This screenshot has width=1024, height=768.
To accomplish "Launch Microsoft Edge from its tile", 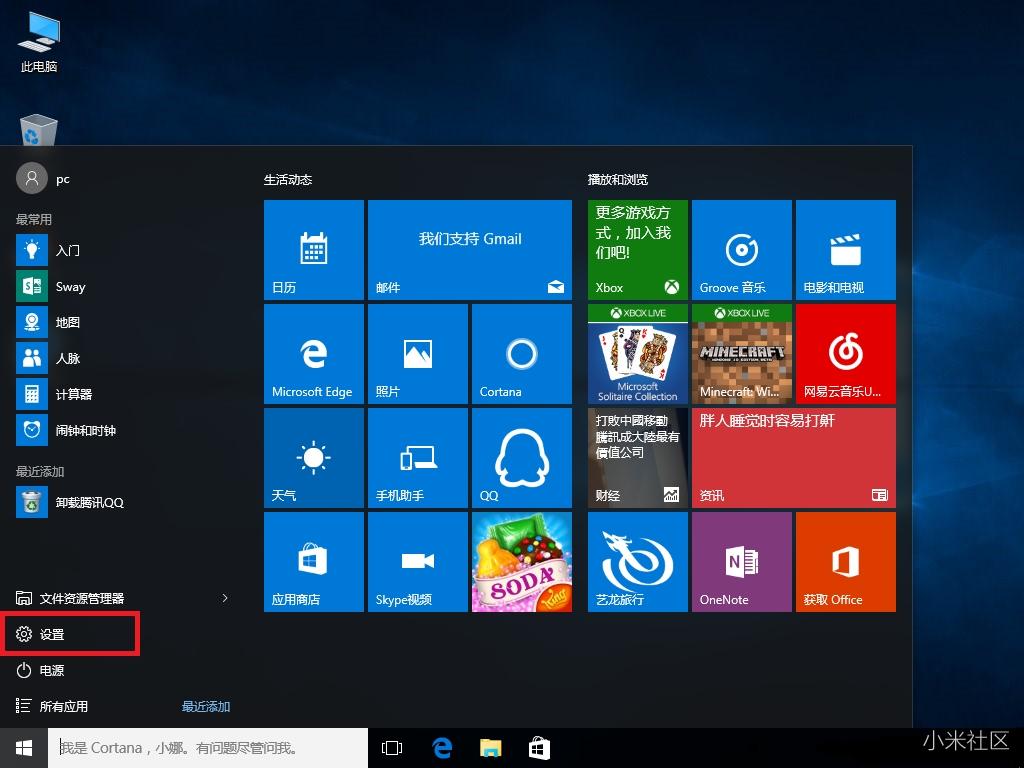I will click(x=313, y=353).
